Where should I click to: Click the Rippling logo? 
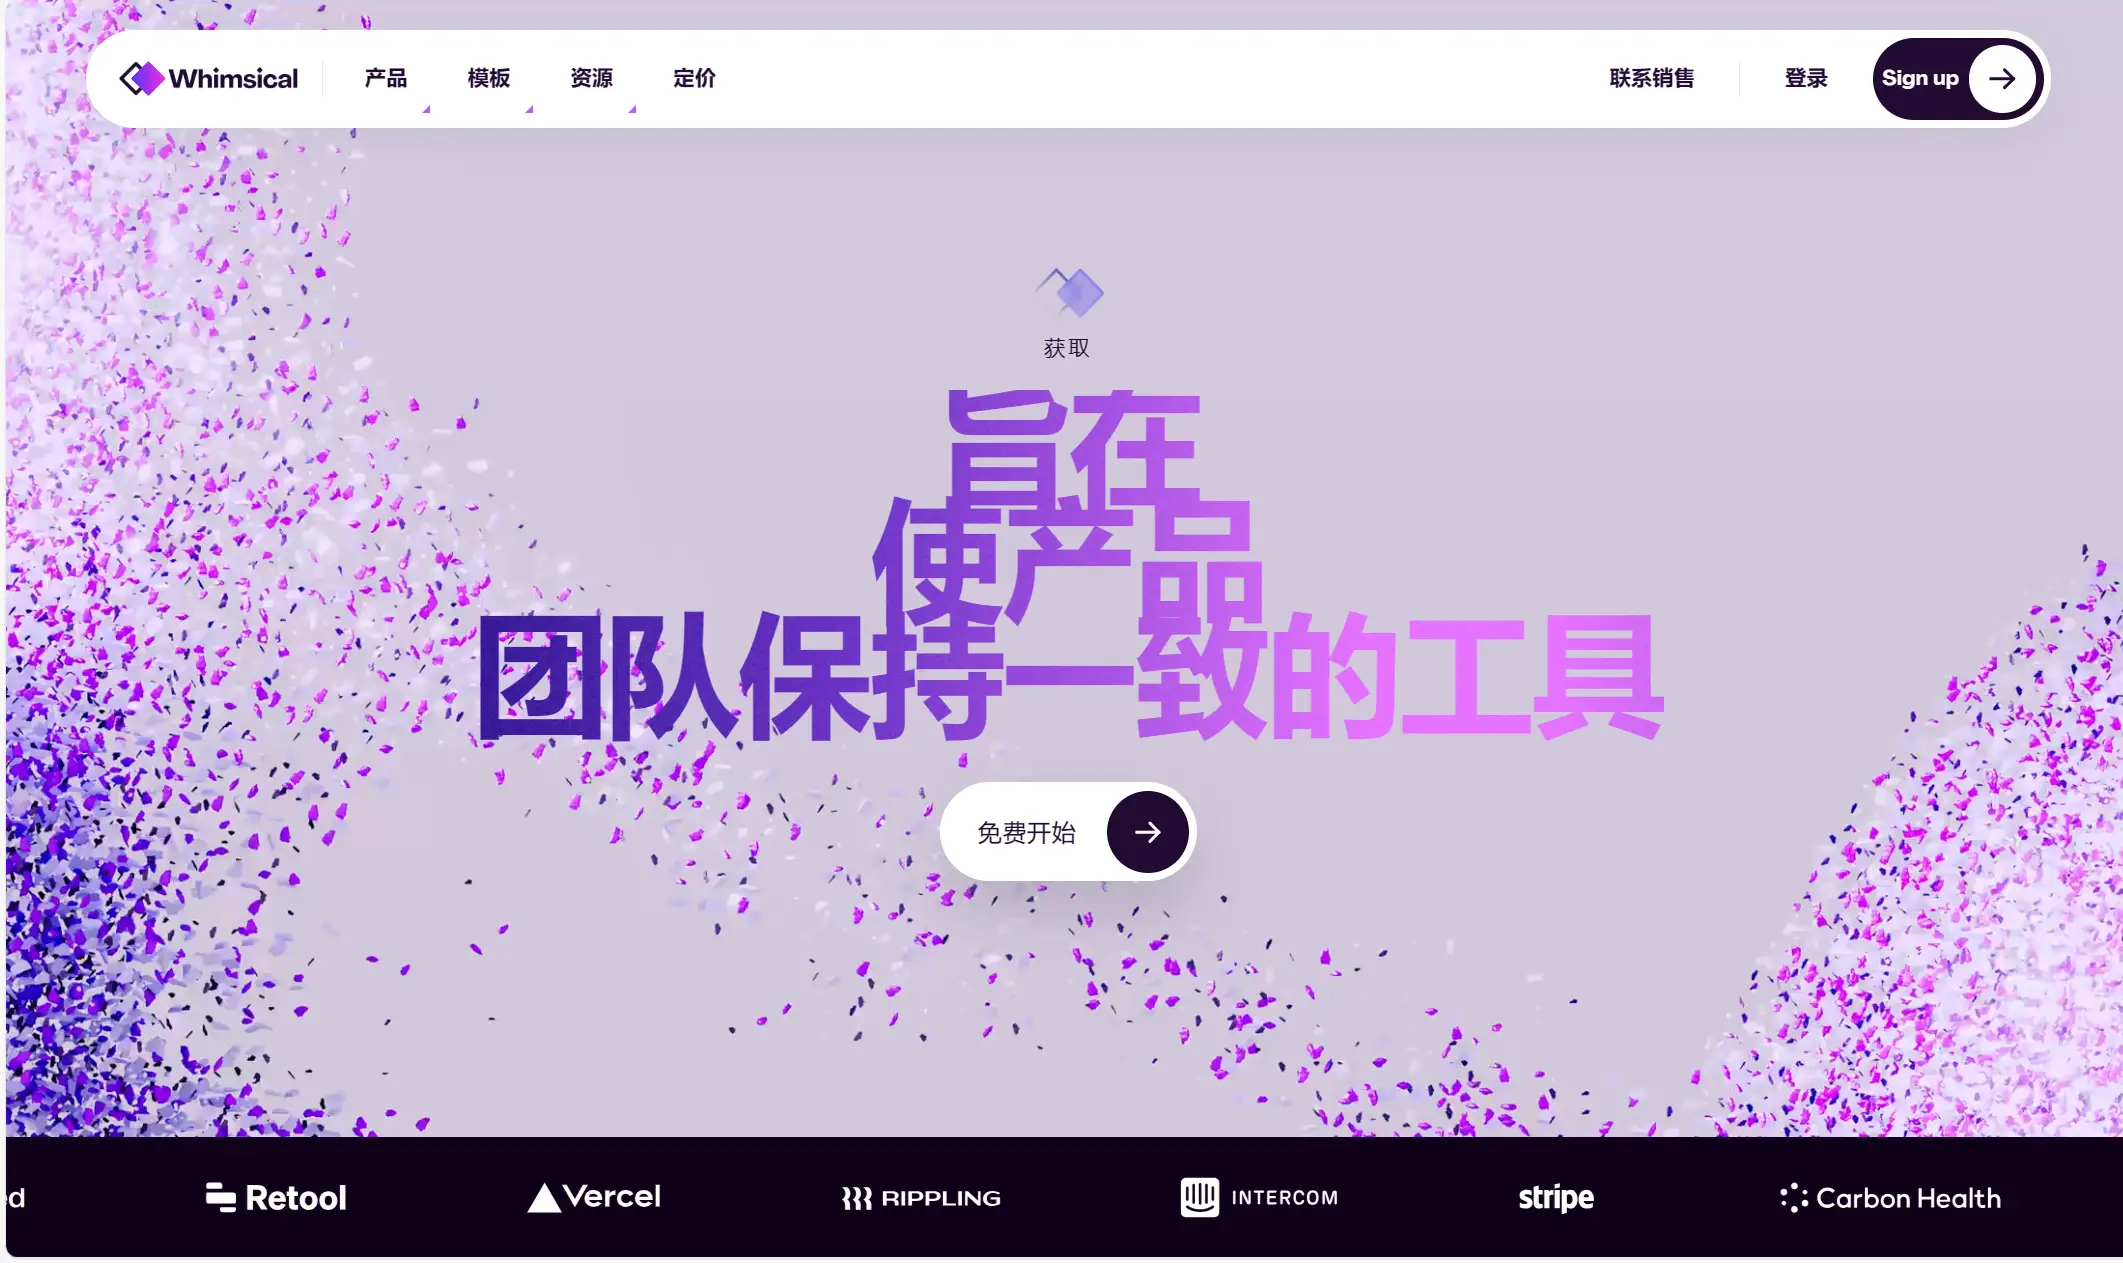coord(921,1198)
